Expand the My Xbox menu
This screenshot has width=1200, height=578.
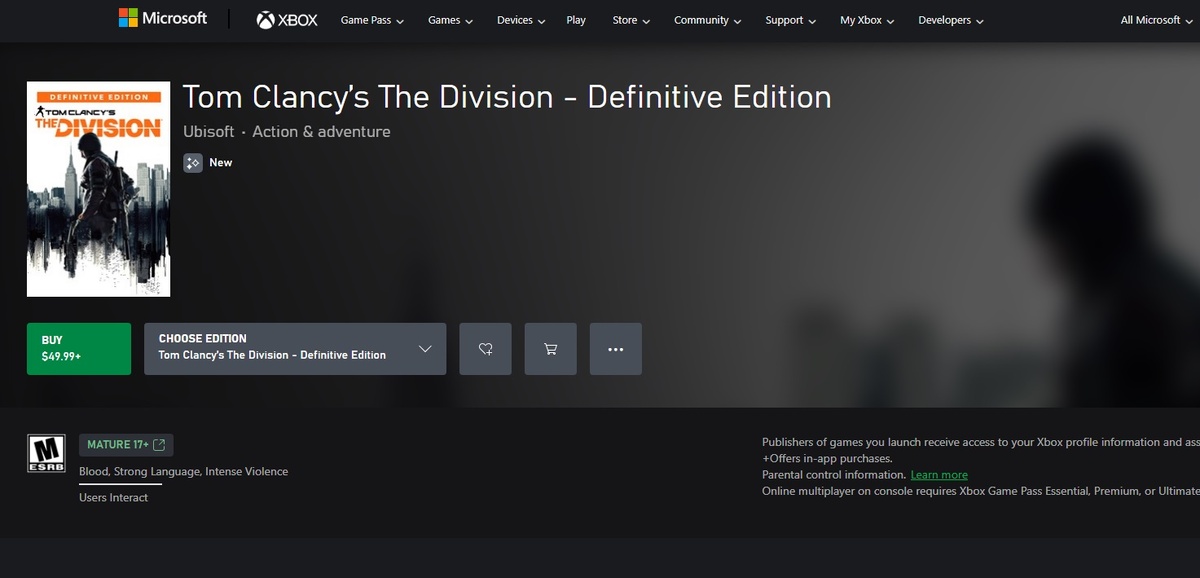[867, 20]
